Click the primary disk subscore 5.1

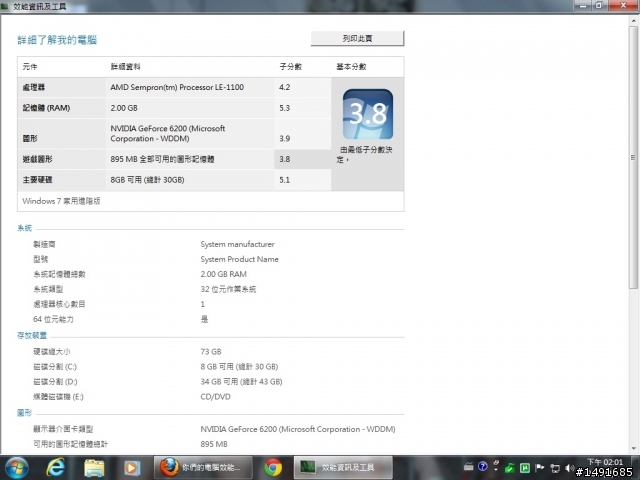tap(284, 180)
